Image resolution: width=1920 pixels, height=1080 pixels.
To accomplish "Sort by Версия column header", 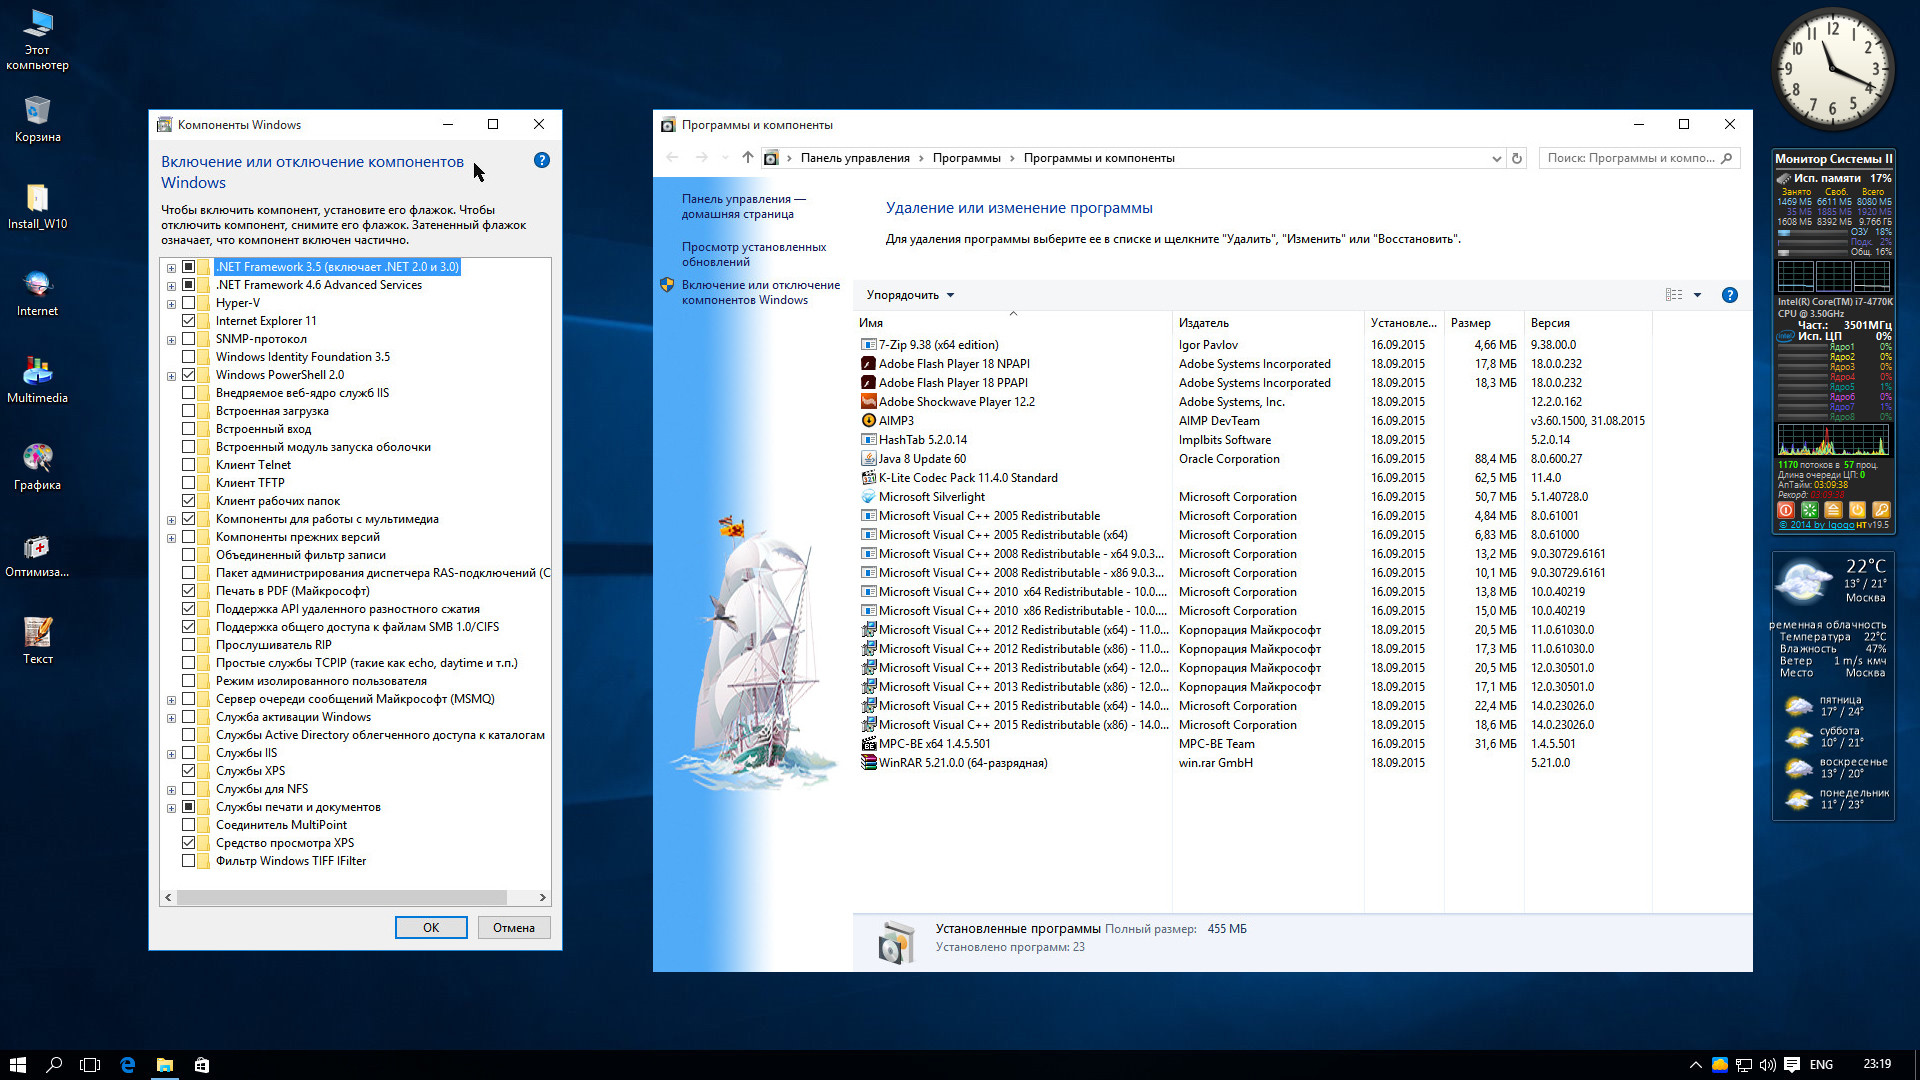I will coord(1588,323).
